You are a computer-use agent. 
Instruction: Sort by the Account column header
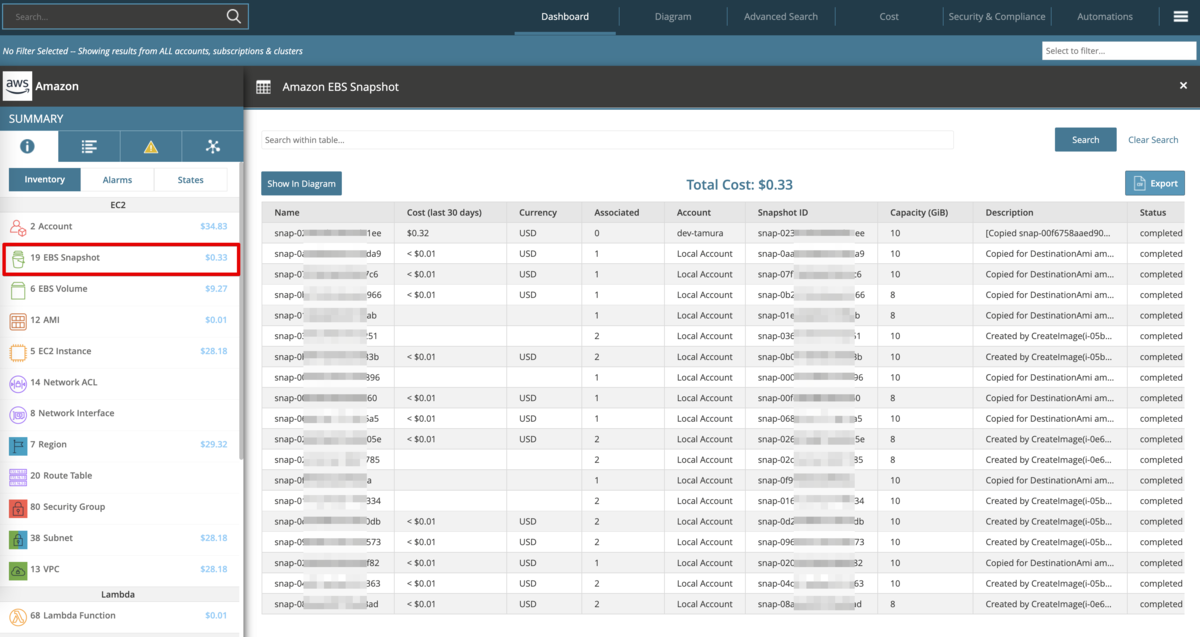(x=704, y=212)
